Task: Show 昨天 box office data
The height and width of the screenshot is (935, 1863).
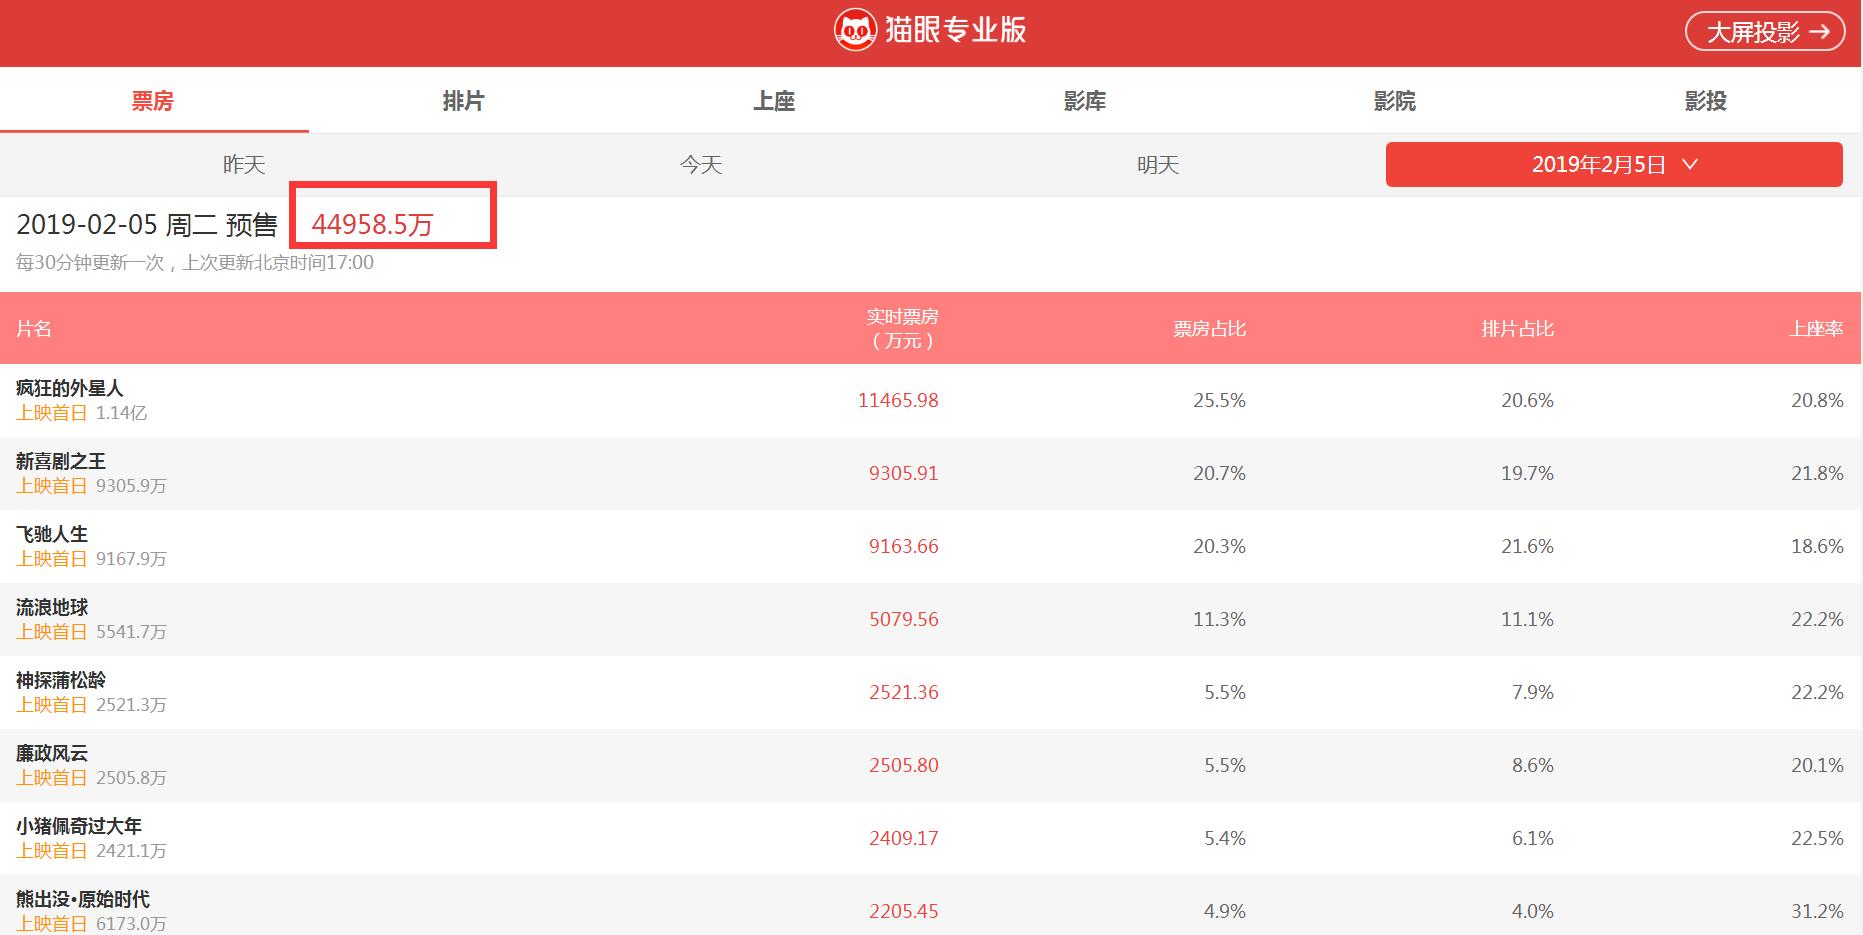Action: [x=244, y=165]
